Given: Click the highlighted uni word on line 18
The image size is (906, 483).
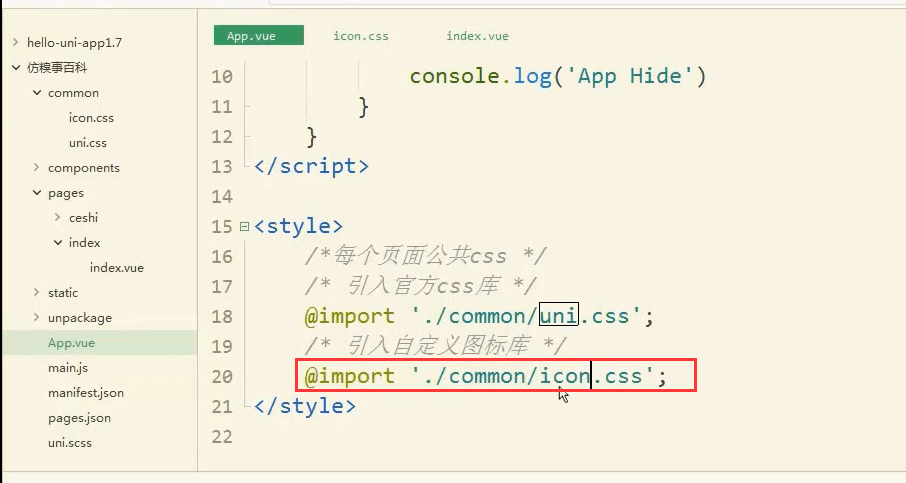Looking at the screenshot, I should tap(559, 316).
